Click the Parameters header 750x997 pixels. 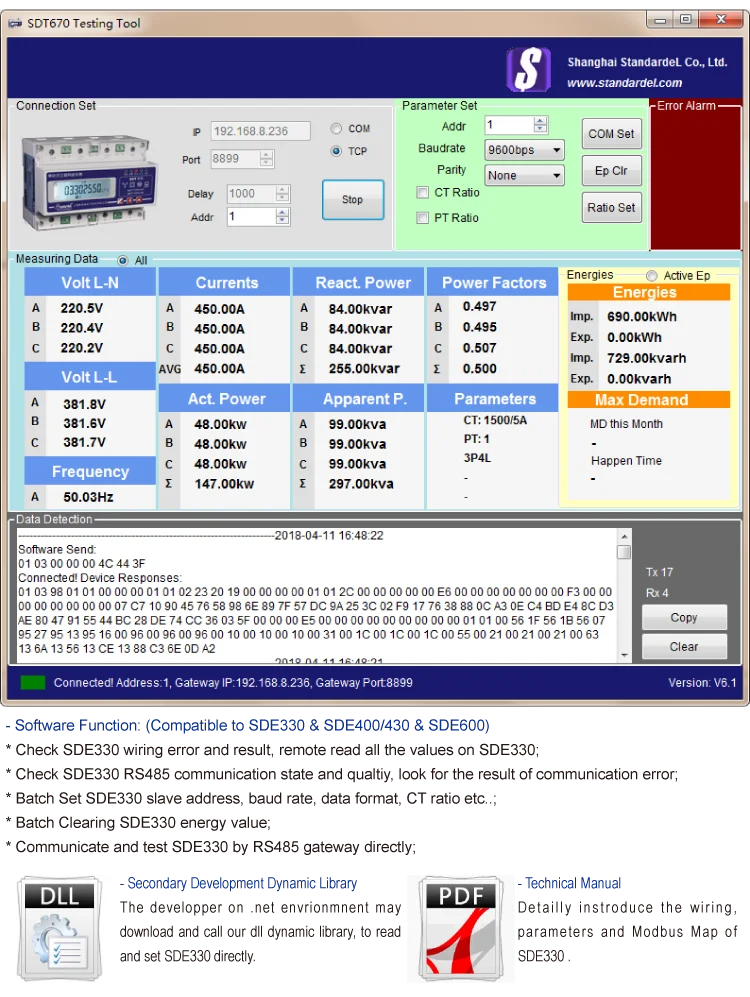494,399
